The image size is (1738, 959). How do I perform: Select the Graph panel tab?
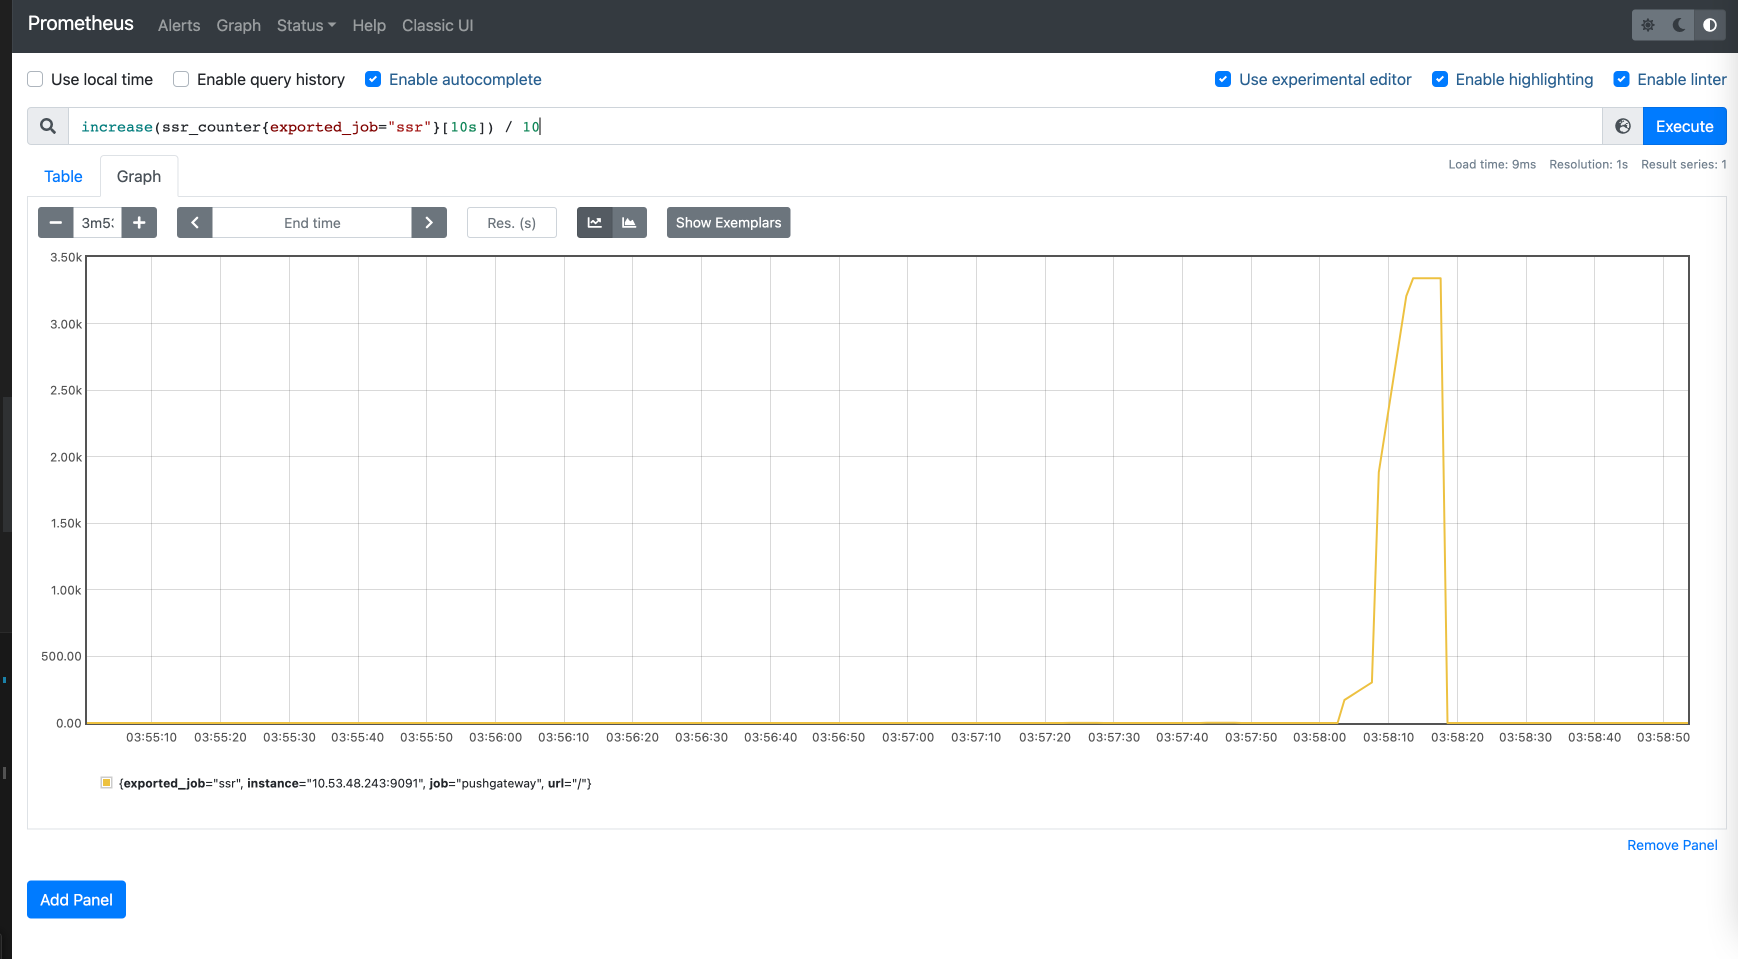(139, 176)
